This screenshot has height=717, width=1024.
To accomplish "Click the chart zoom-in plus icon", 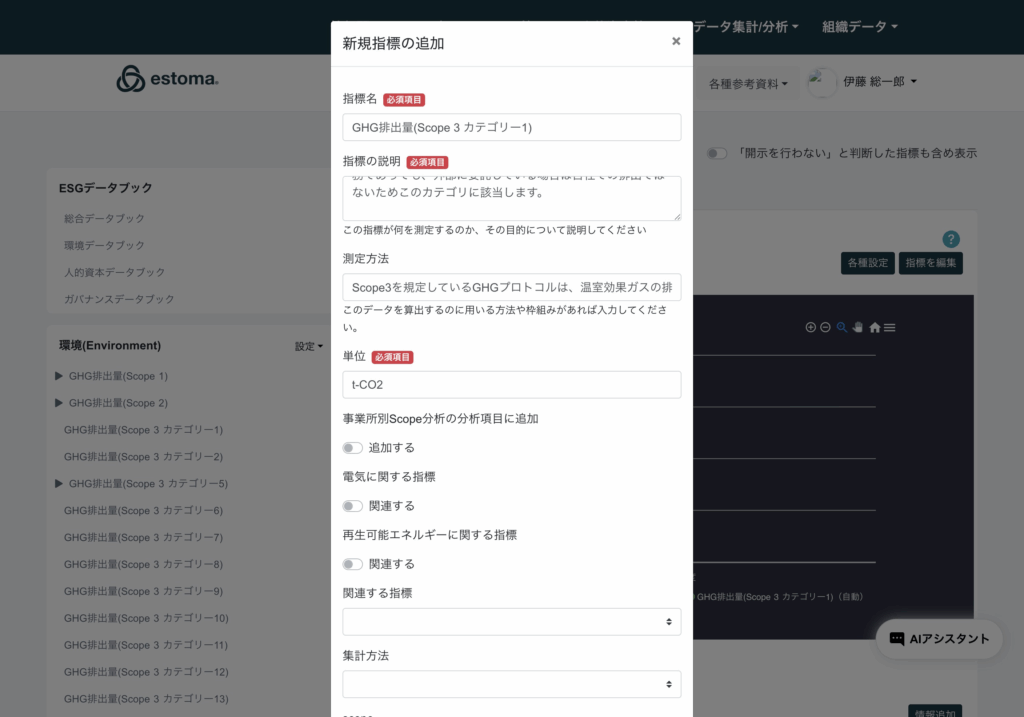I will 811,327.
